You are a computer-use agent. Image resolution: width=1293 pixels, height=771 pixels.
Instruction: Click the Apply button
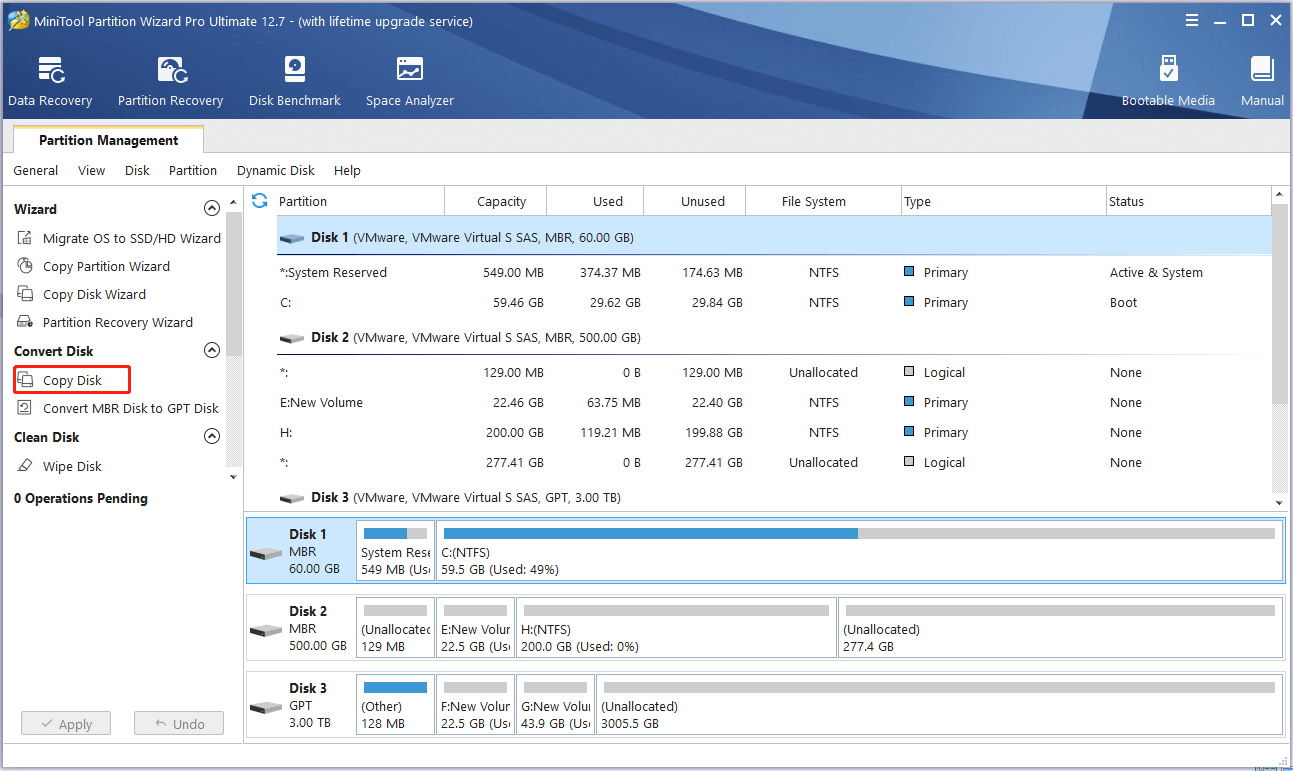tap(66, 724)
